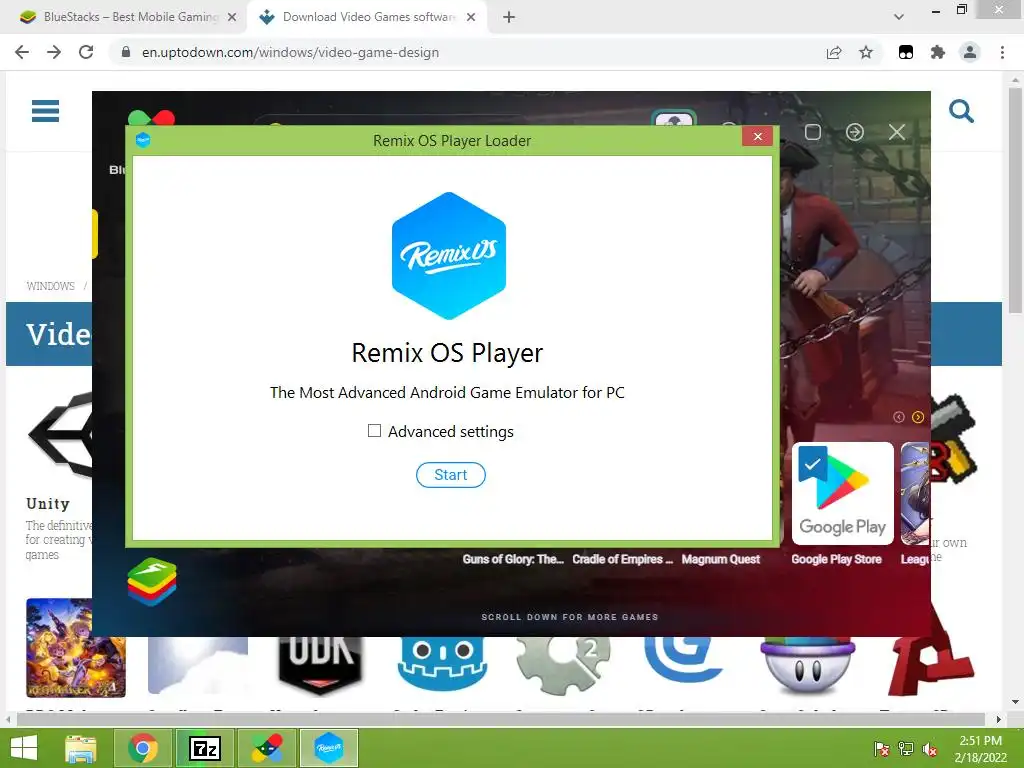1024x768 pixels.
Task: Click Chrome tab search dropdown arrow
Action: [x=899, y=17]
